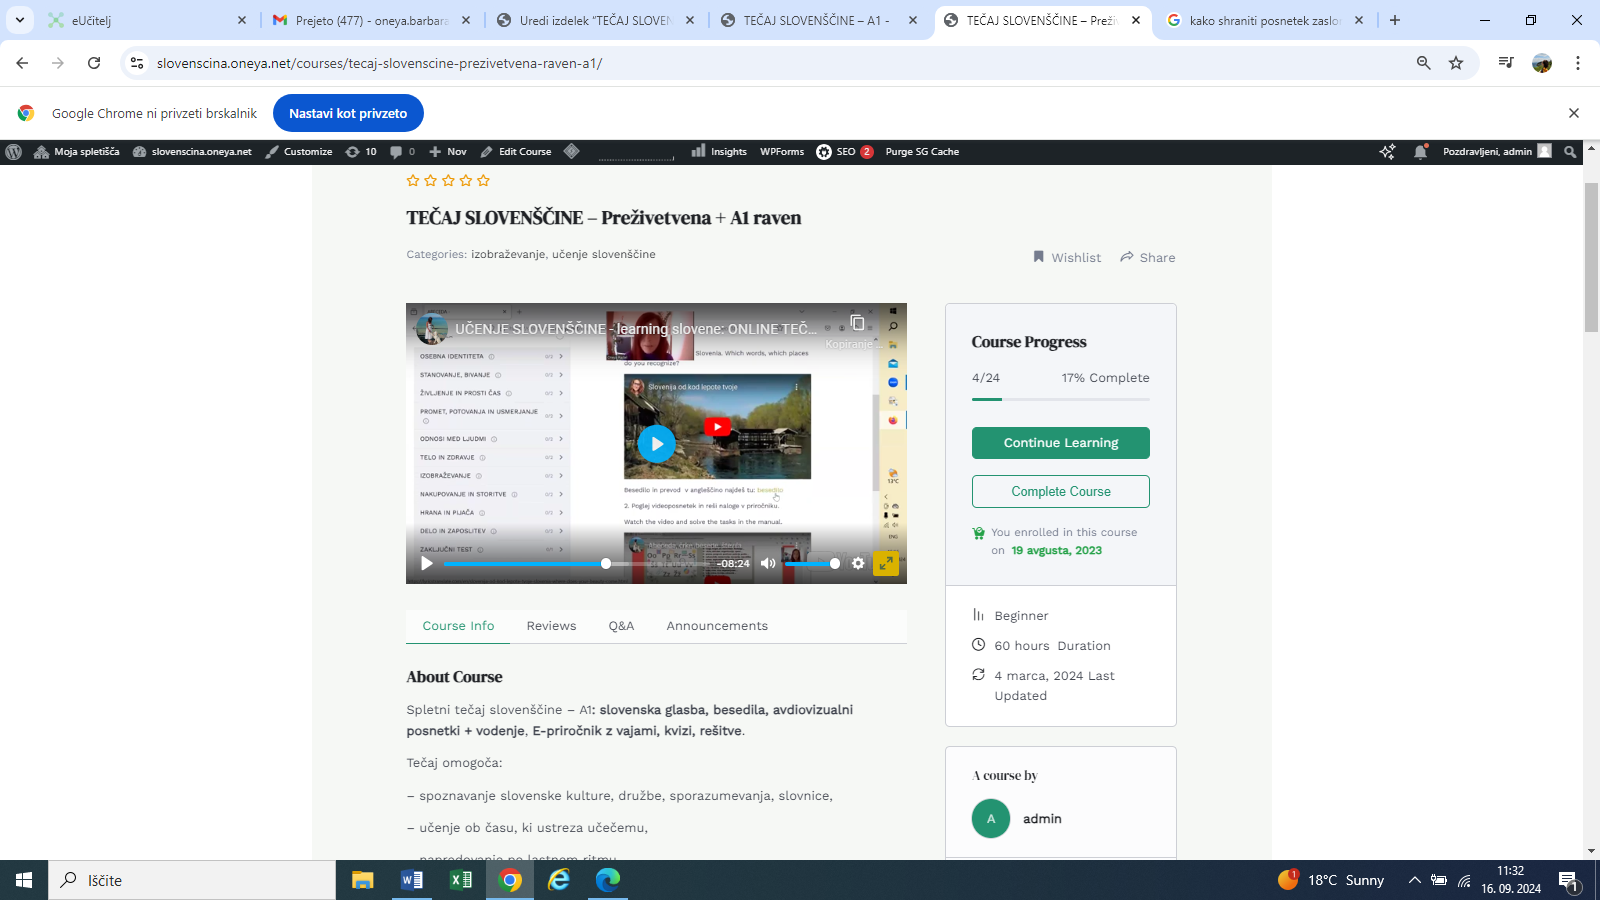
Task: Click the Word icon in taskbar
Action: tap(411, 880)
